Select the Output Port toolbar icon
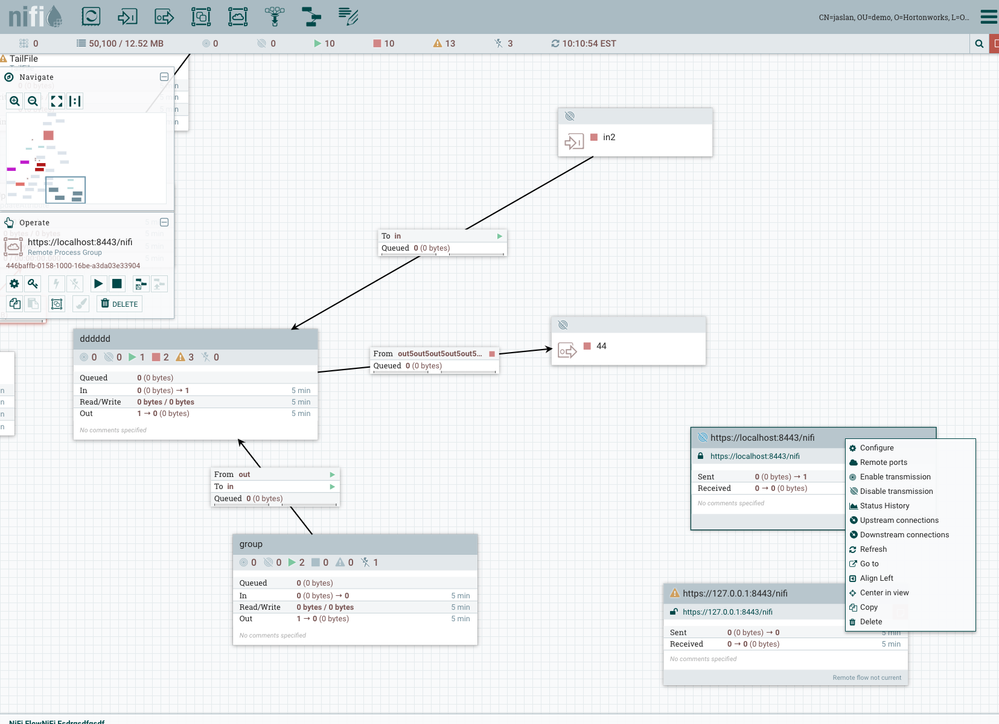The height and width of the screenshot is (724, 999). pos(164,16)
